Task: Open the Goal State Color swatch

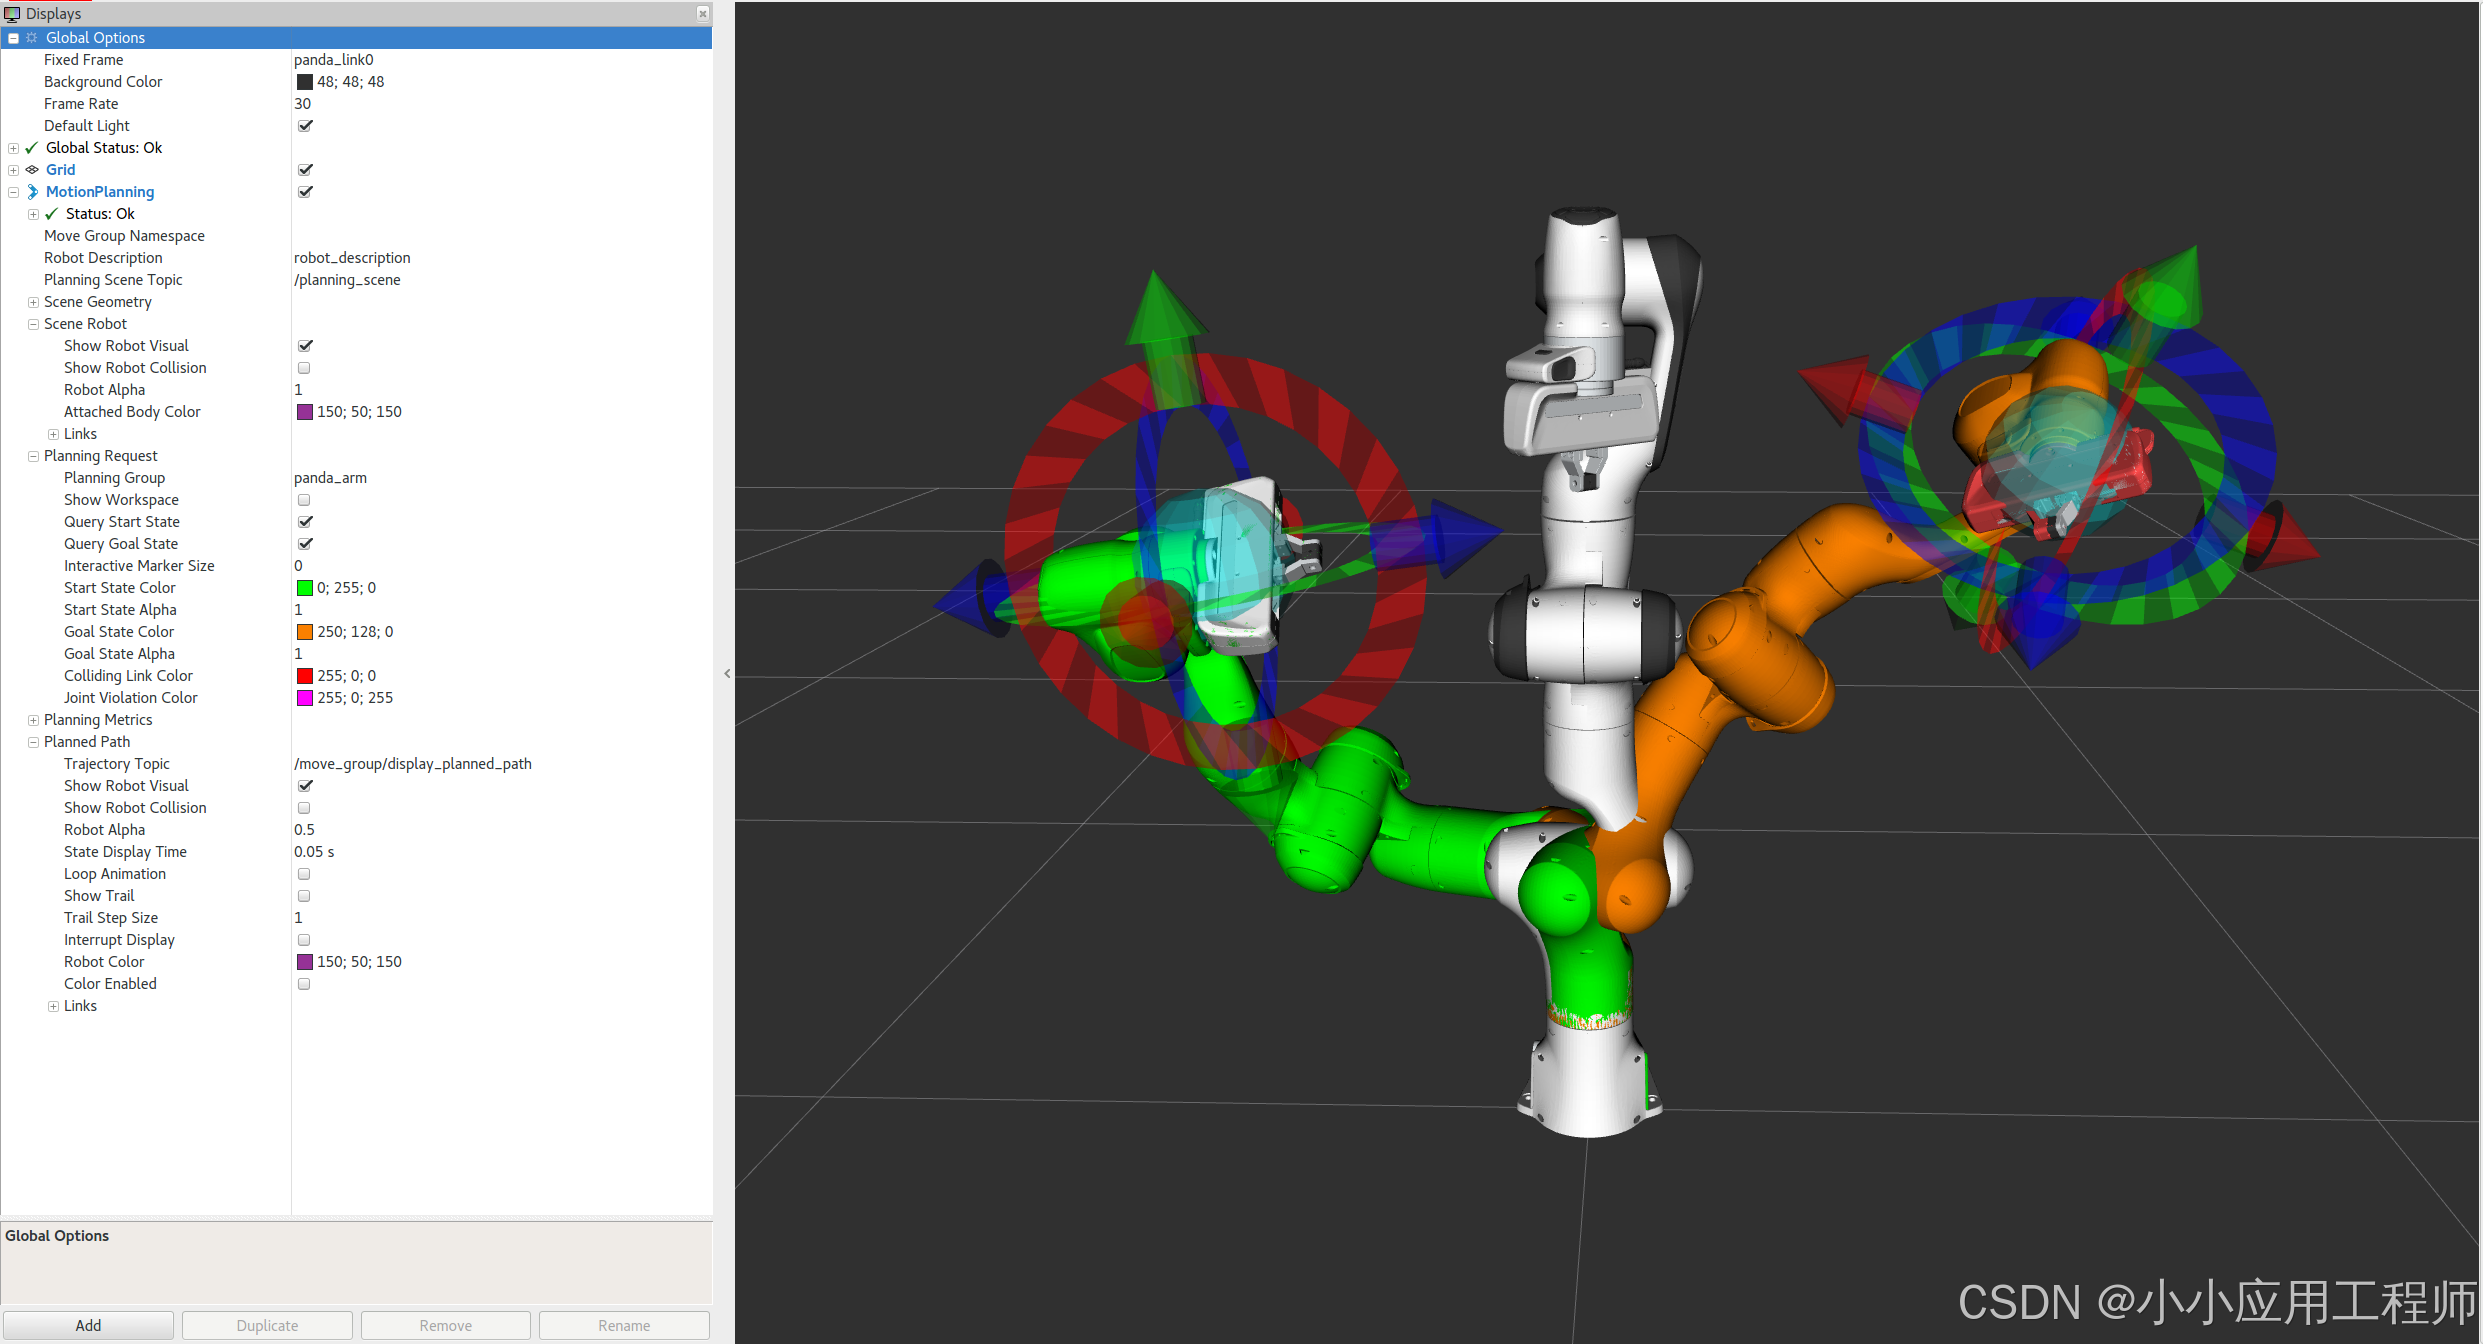Action: tap(305, 632)
